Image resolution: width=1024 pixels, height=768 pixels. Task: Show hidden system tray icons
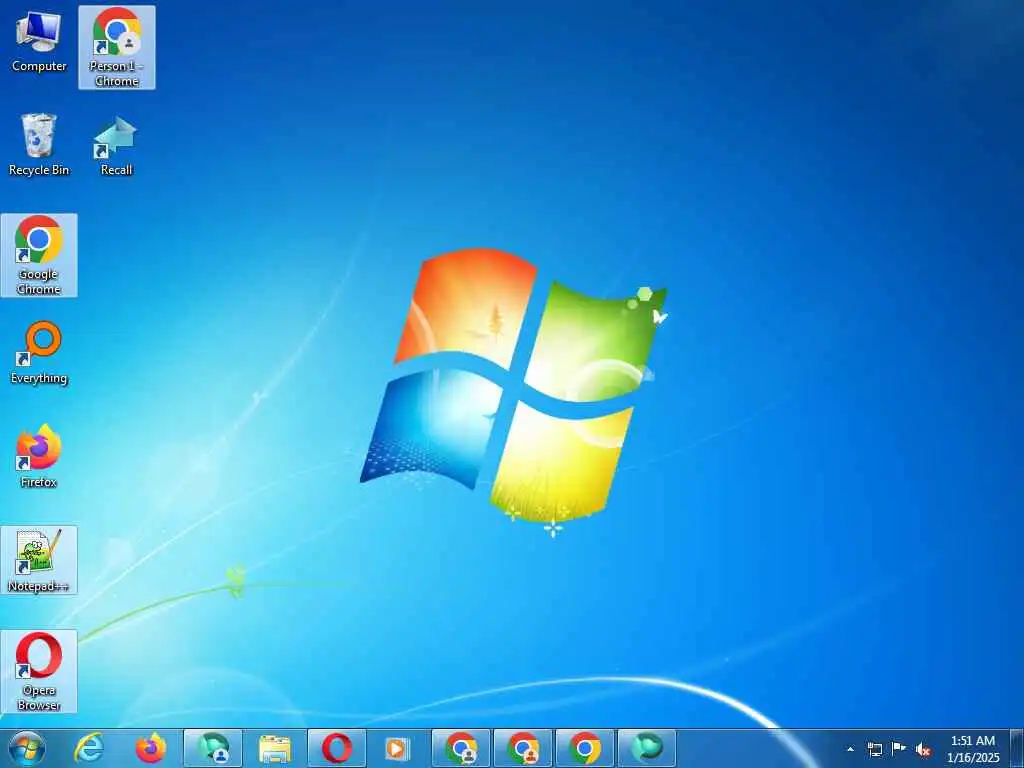850,749
